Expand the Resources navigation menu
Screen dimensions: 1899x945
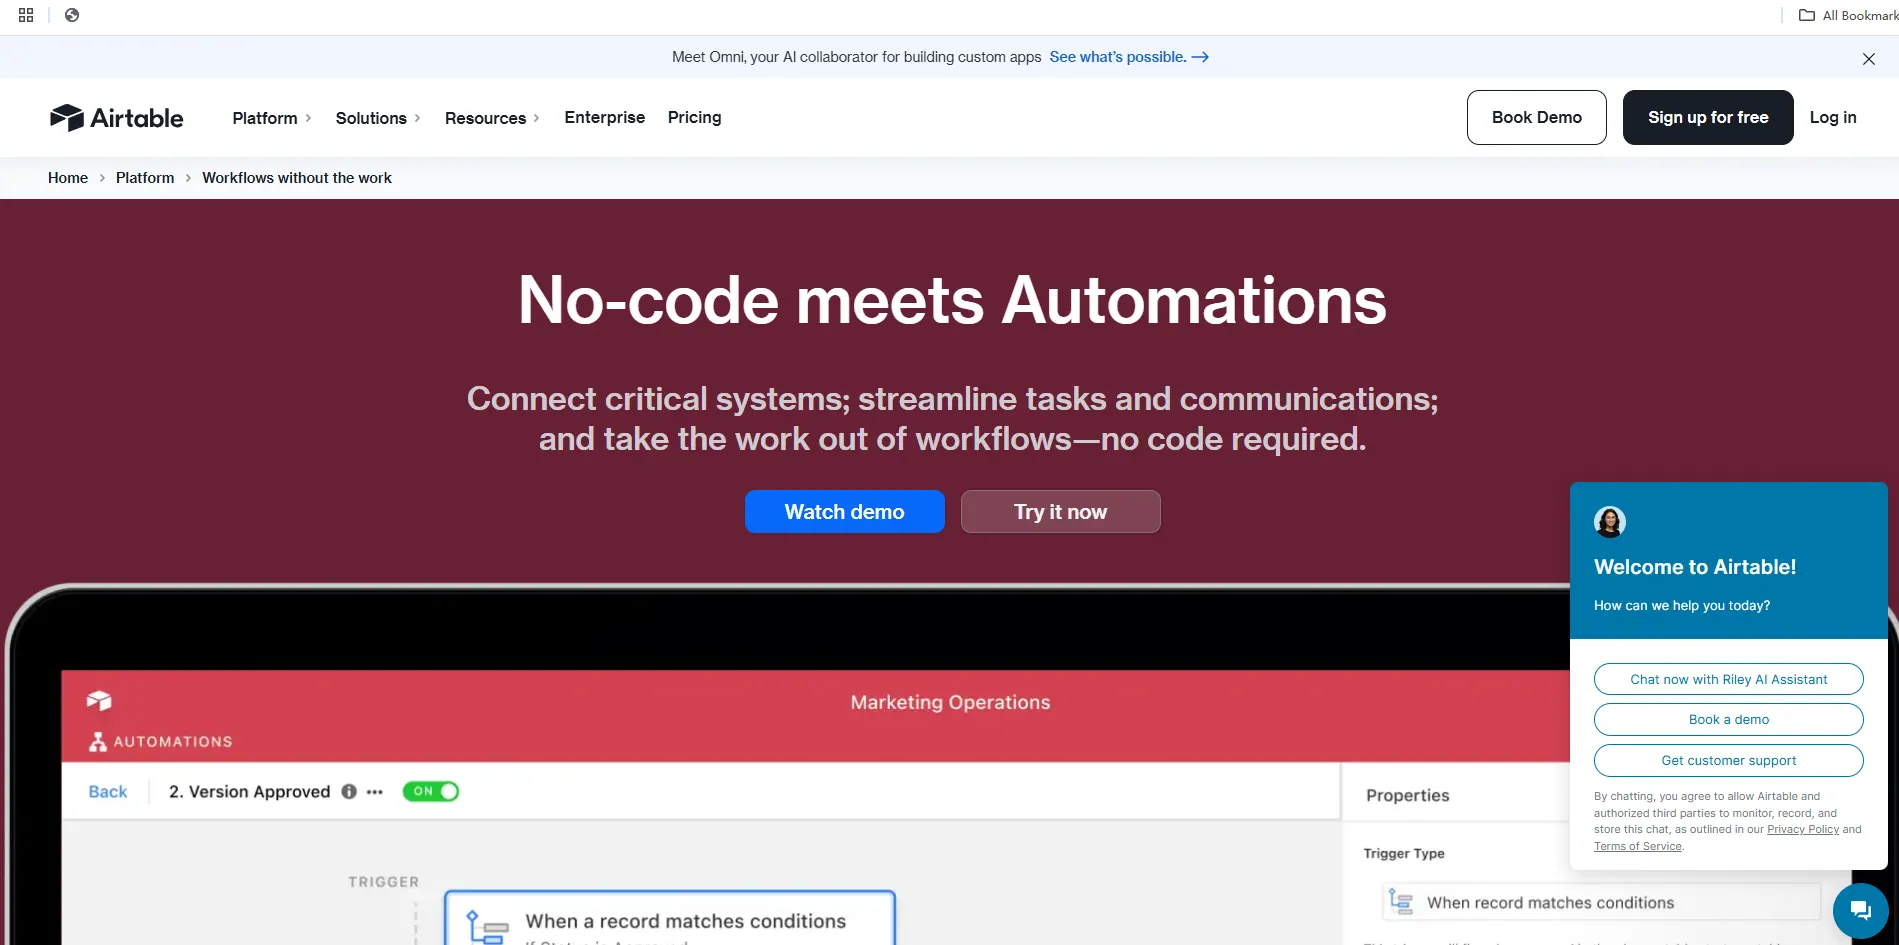[x=492, y=118]
